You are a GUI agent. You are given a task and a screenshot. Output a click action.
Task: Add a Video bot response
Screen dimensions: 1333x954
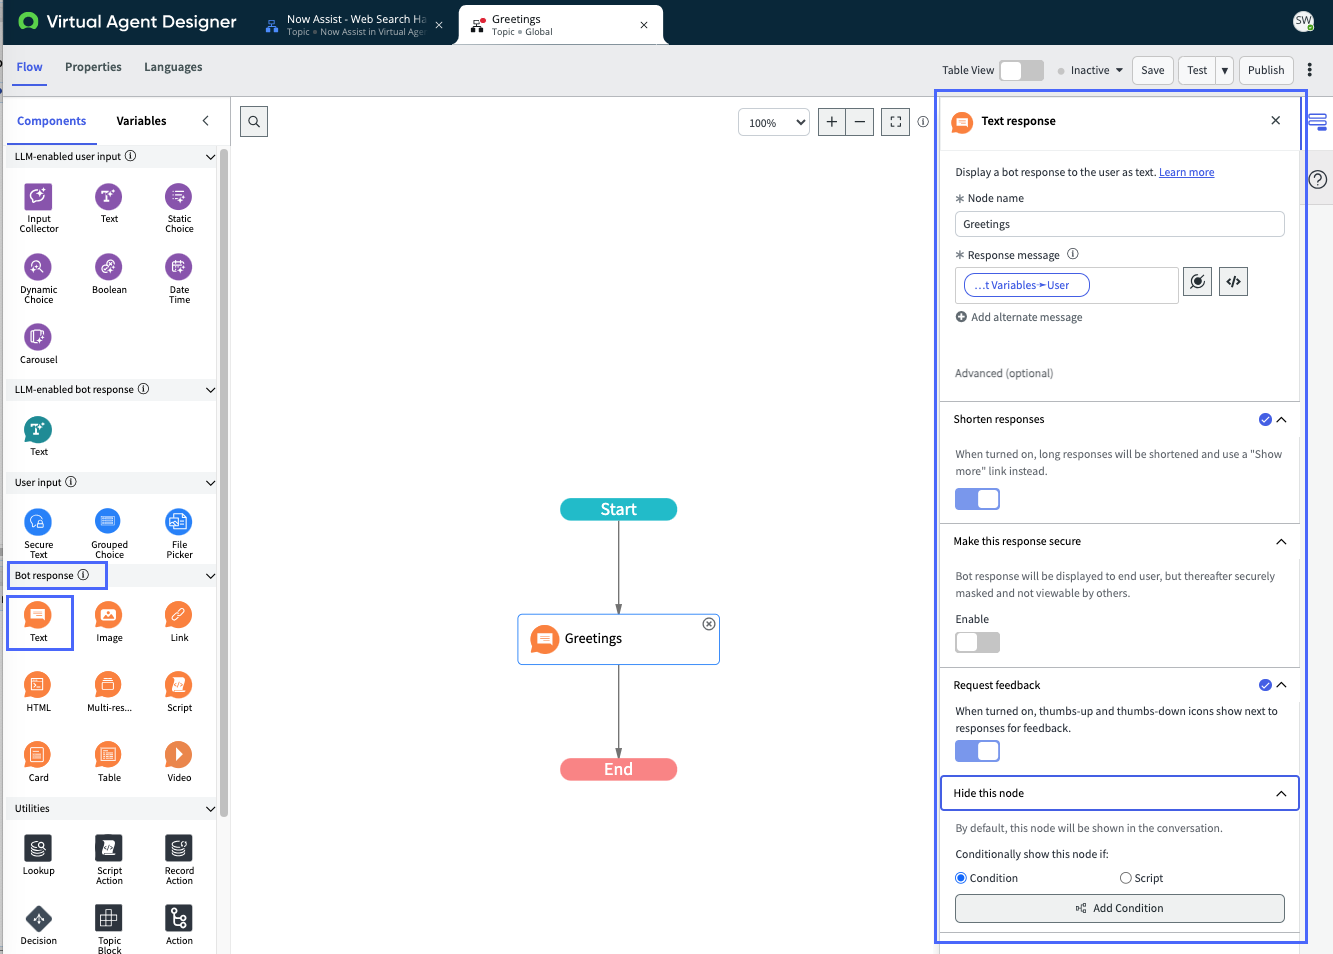pos(179,763)
